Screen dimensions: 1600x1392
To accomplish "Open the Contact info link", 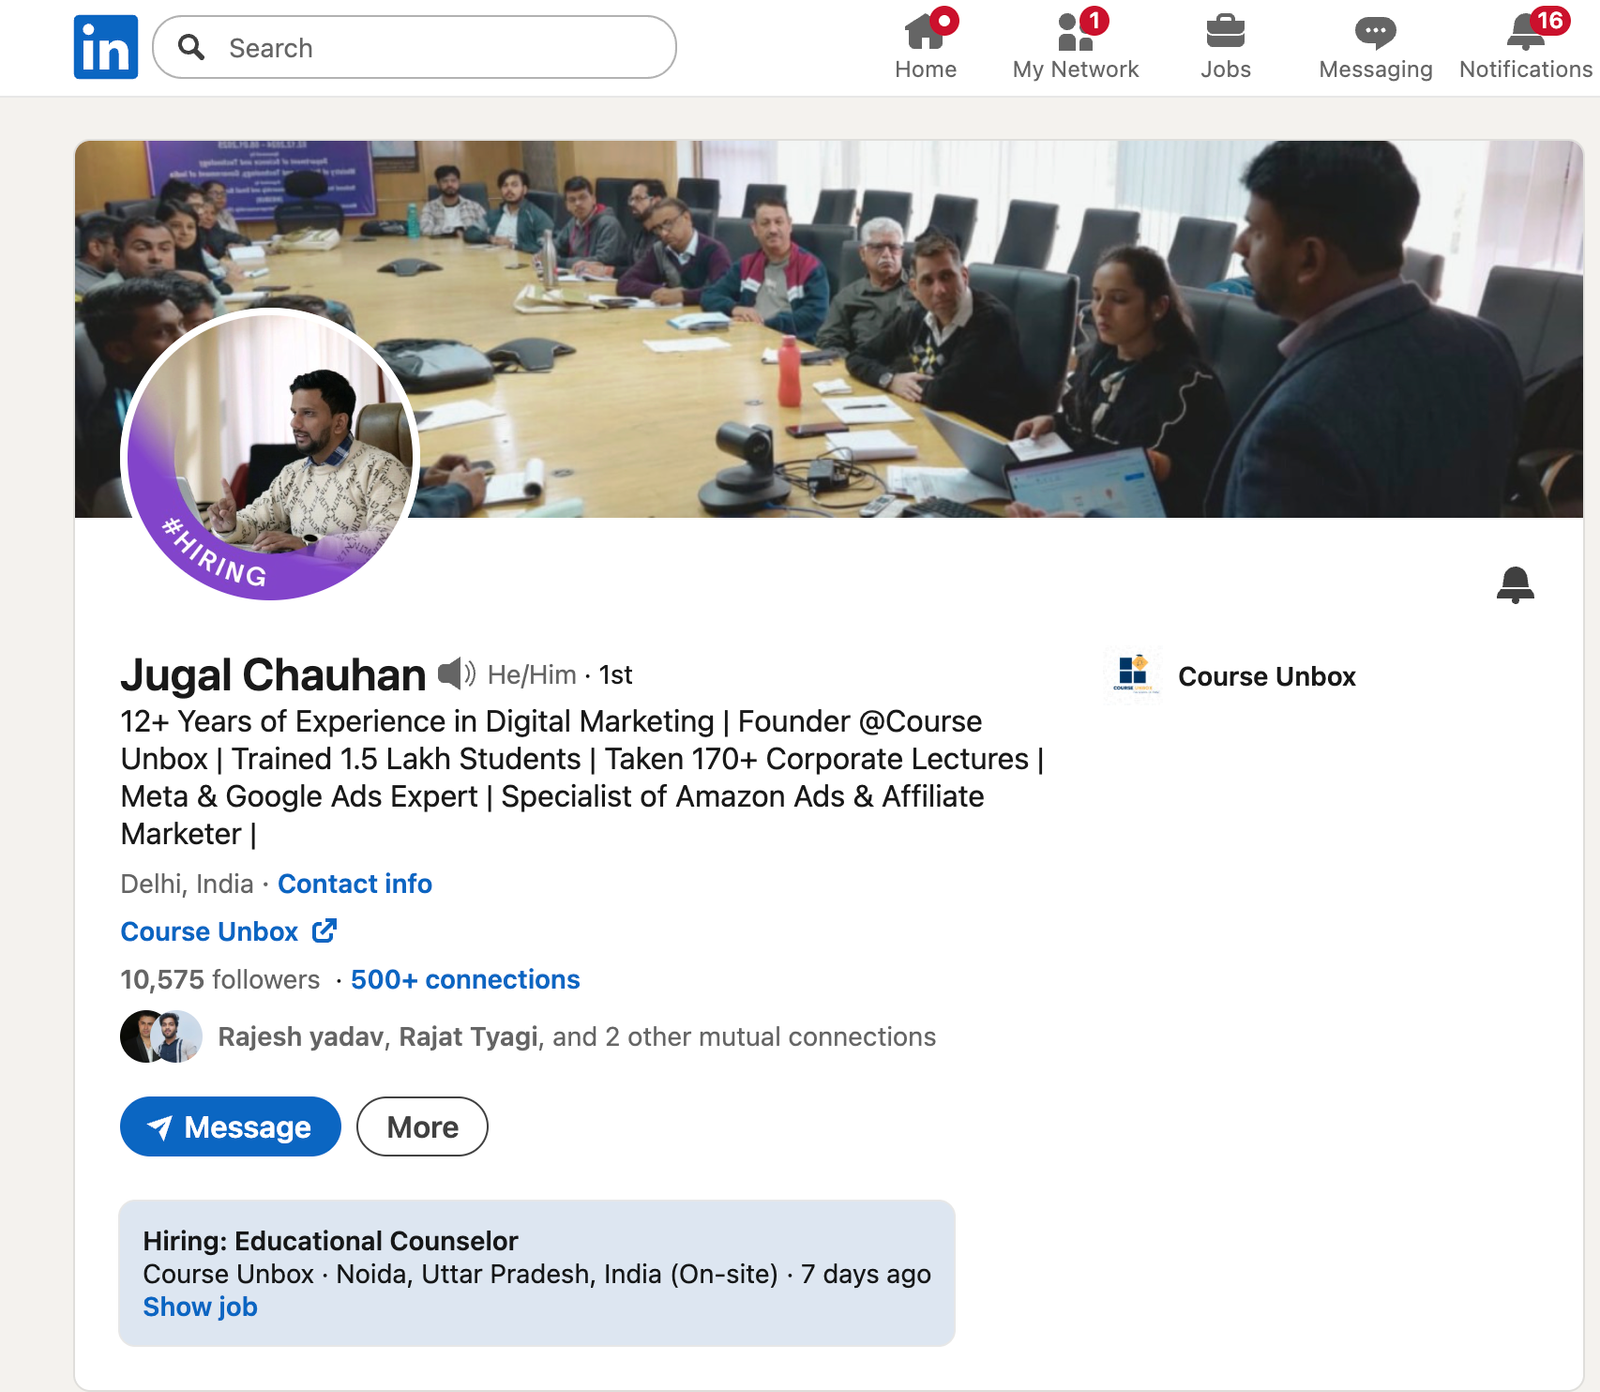I will pyautogui.click(x=355, y=884).
